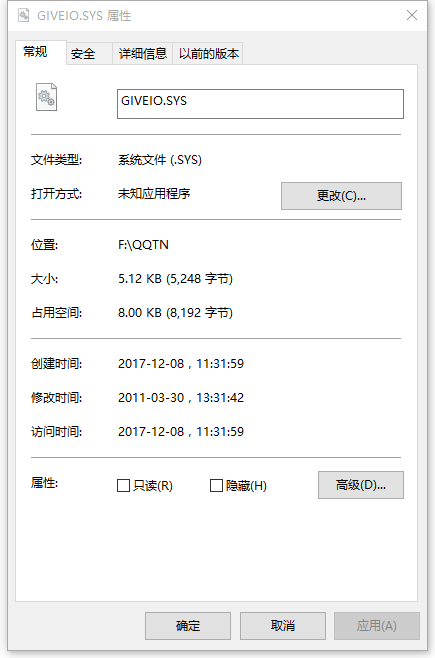Click the 系统文件 (.SYS) file type text

pyautogui.click(x=160, y=159)
